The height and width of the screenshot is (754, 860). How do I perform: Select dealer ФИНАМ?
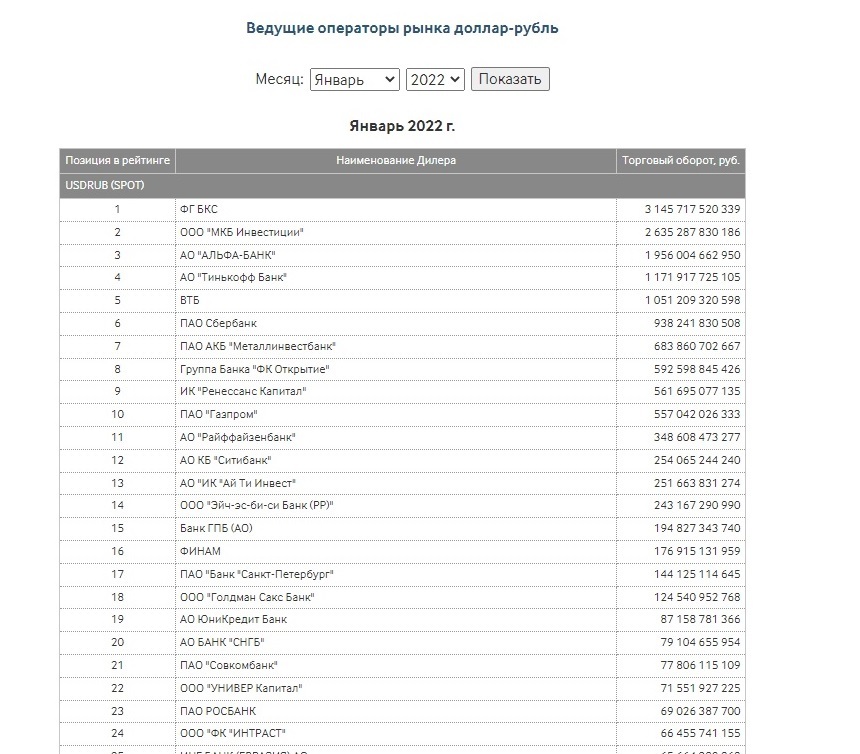pyautogui.click(x=200, y=552)
